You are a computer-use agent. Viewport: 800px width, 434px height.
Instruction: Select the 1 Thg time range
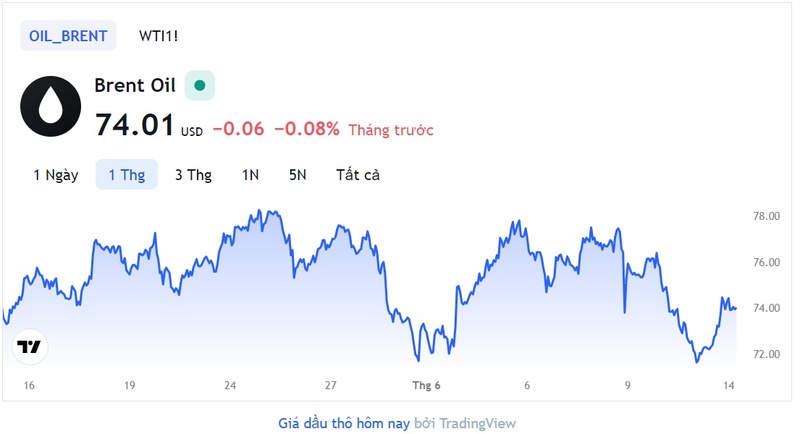pos(127,175)
